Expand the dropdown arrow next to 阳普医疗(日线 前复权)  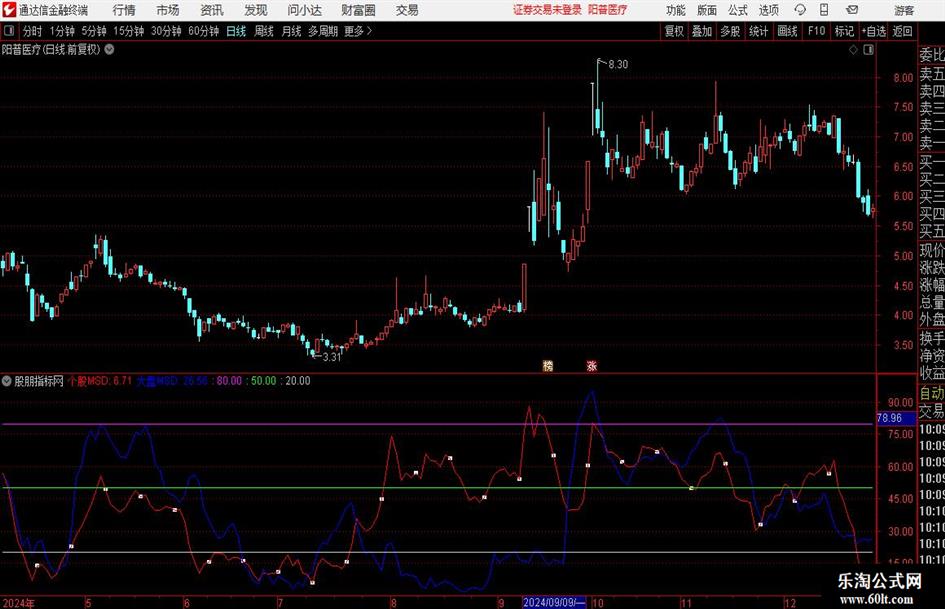click(x=110, y=49)
